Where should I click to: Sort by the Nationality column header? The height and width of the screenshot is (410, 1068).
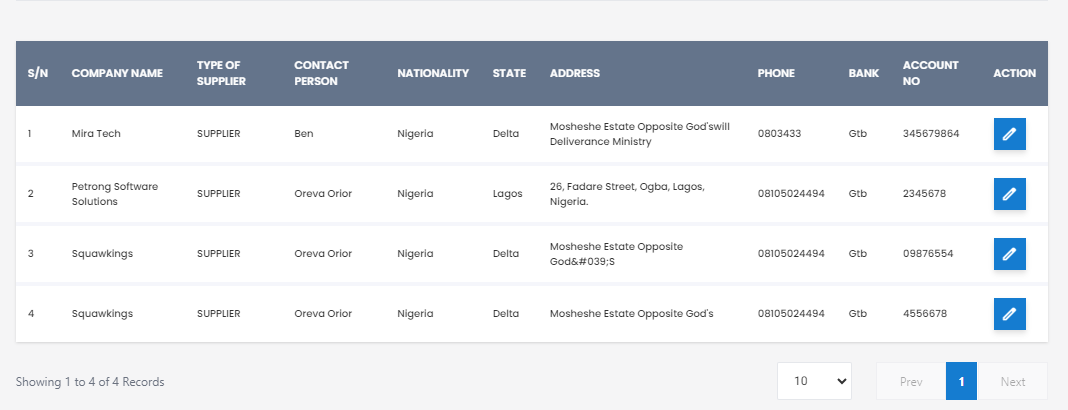[x=433, y=74]
